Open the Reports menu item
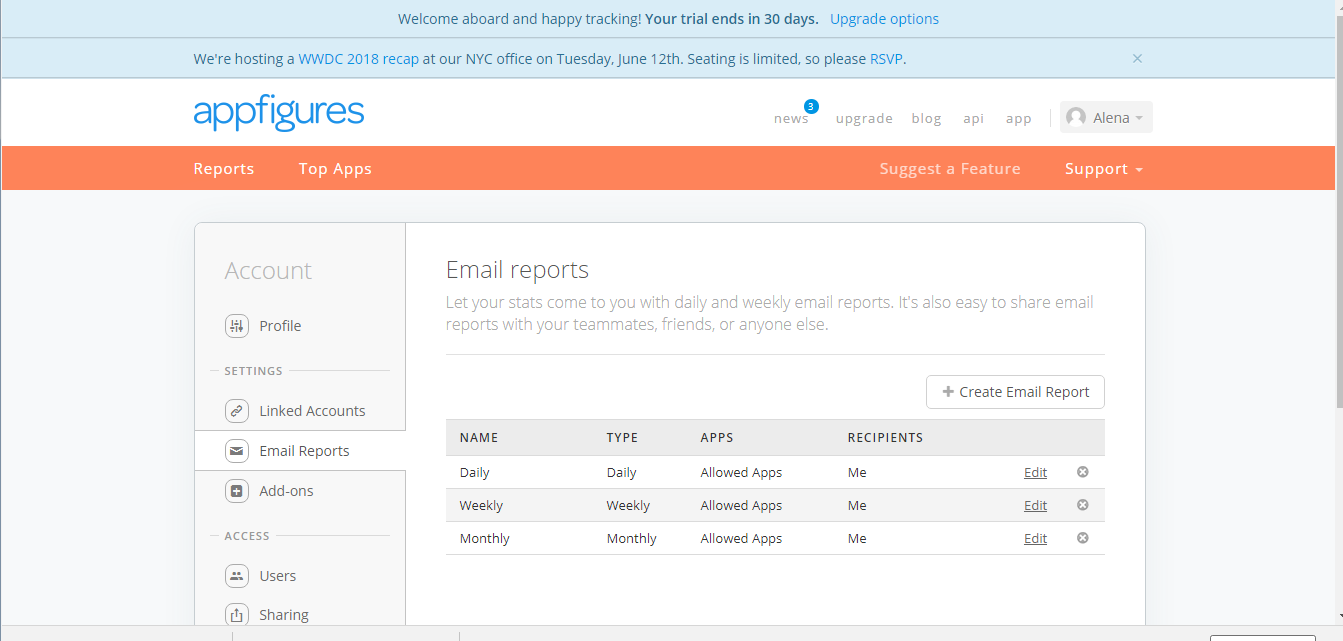 tap(224, 169)
